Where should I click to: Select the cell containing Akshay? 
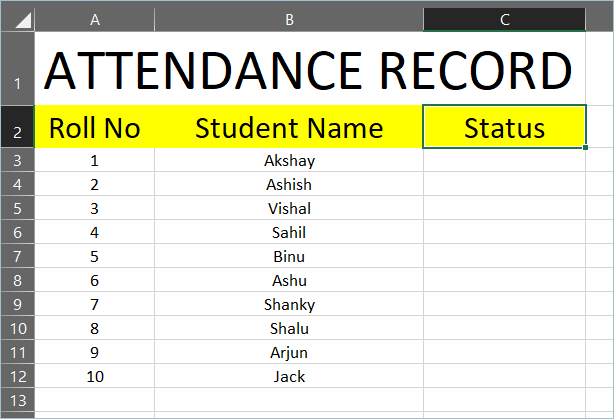click(x=289, y=160)
